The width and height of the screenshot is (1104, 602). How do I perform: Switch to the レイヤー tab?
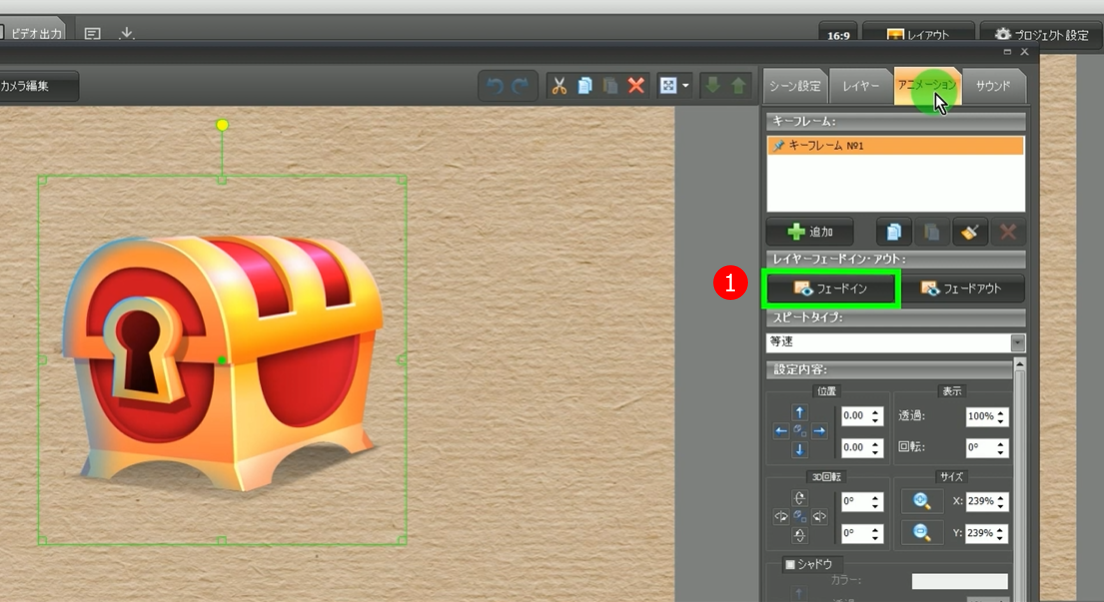(860, 86)
